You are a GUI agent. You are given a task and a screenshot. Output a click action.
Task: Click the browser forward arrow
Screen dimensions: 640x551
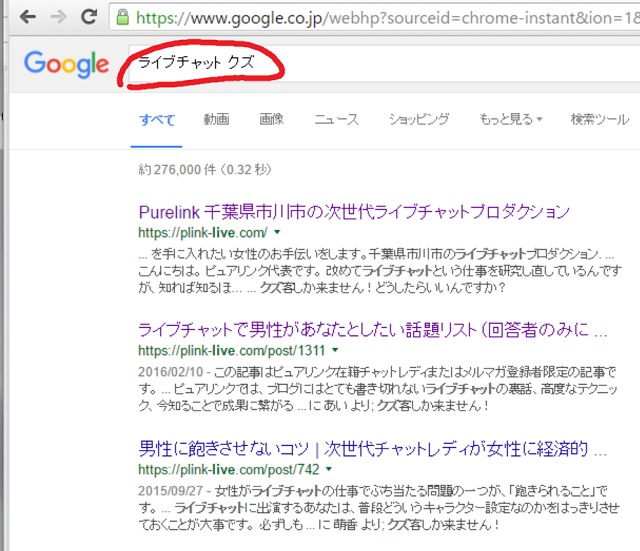point(58,17)
